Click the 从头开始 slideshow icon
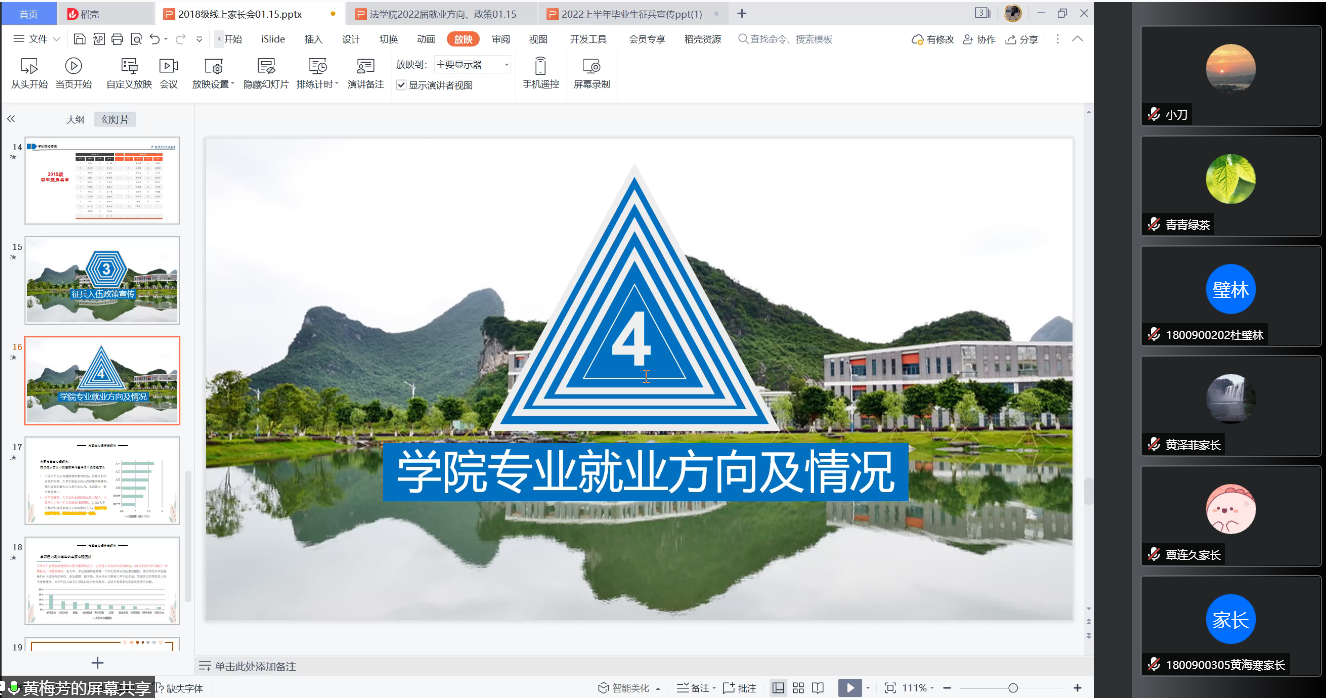 [29, 66]
